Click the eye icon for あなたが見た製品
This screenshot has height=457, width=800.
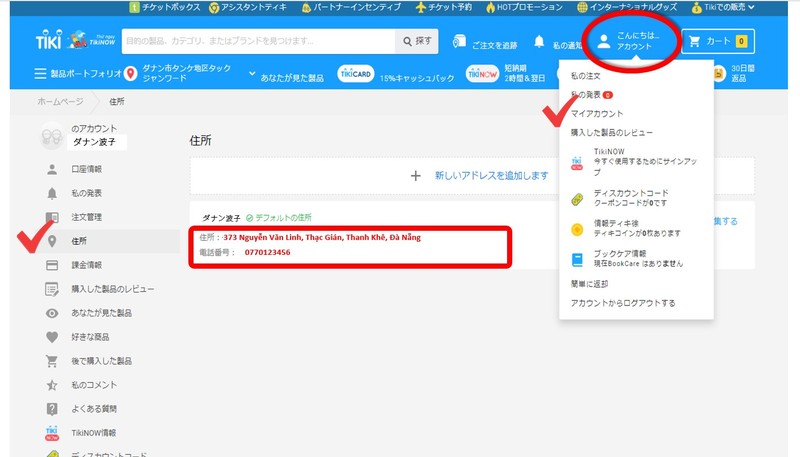52,313
